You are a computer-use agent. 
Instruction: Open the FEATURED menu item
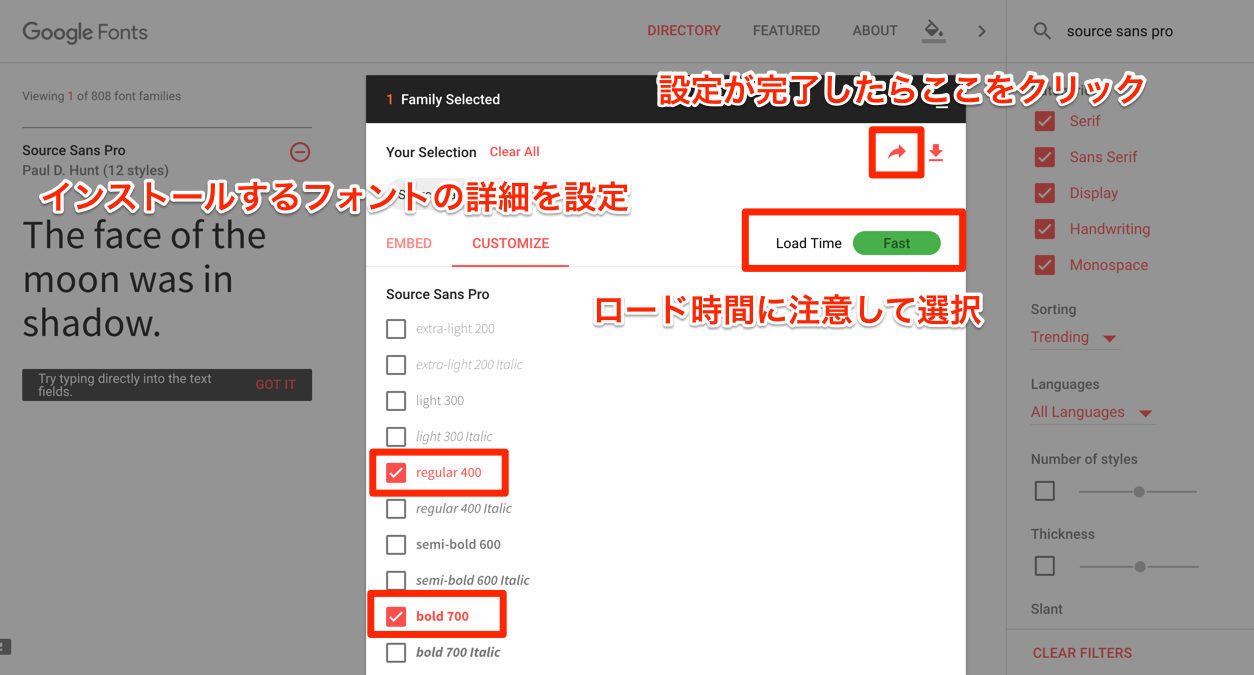tap(786, 30)
